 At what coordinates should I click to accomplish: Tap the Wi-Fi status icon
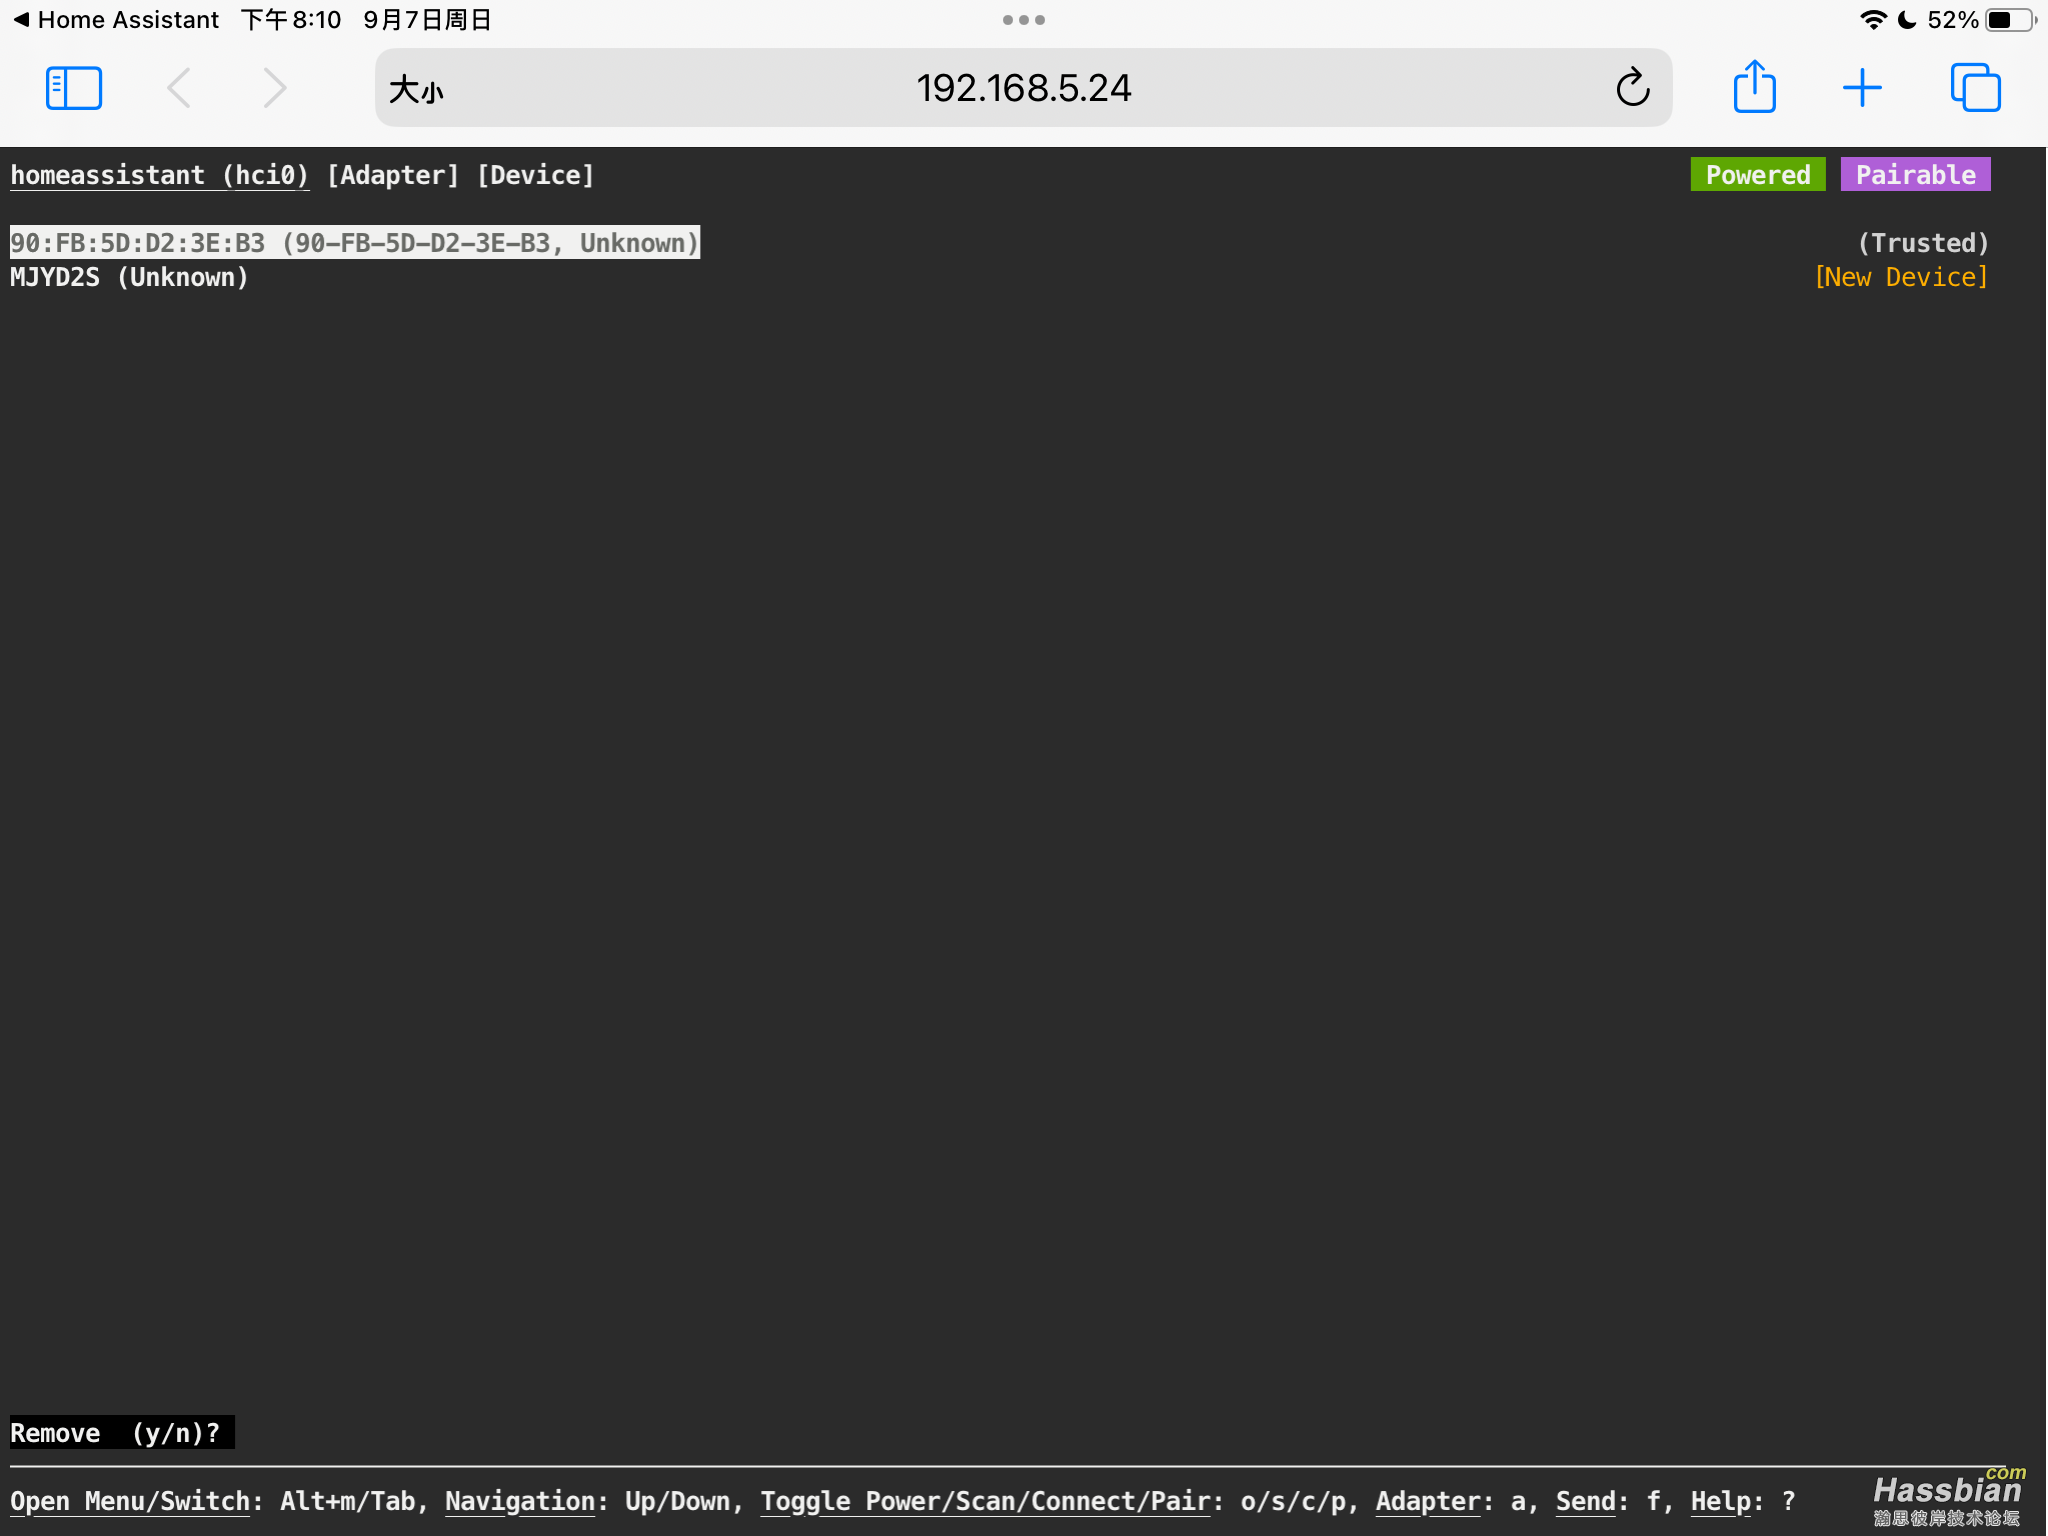pos(1873,20)
